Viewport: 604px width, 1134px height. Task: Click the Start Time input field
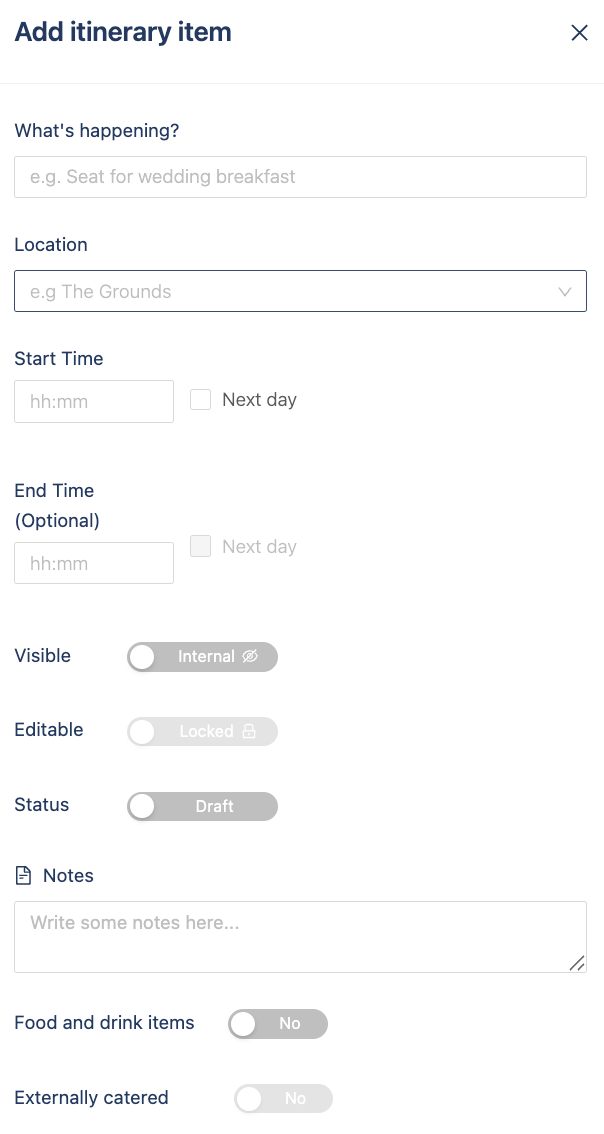94,401
